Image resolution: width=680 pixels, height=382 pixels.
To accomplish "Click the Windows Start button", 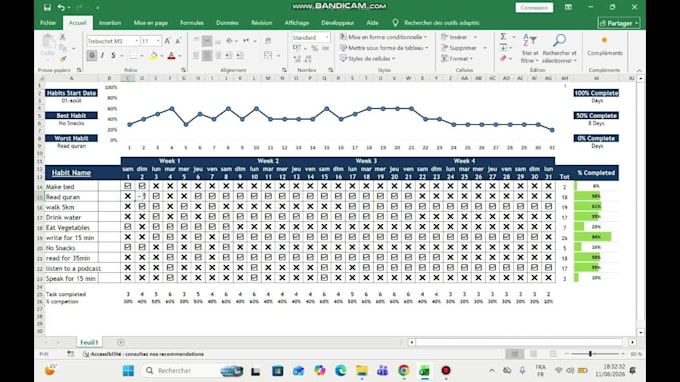I will click(128, 371).
